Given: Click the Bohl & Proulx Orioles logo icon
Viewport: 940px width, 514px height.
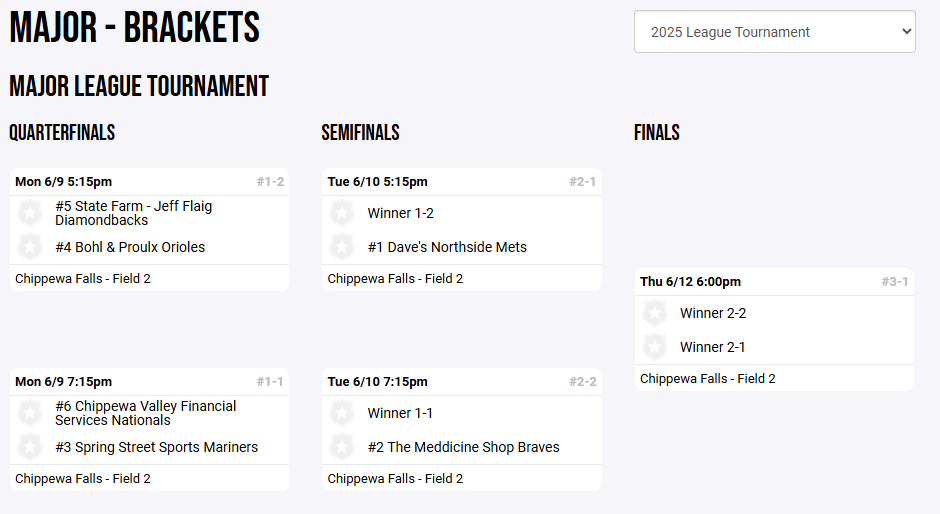Looking at the screenshot, I should tap(30, 247).
